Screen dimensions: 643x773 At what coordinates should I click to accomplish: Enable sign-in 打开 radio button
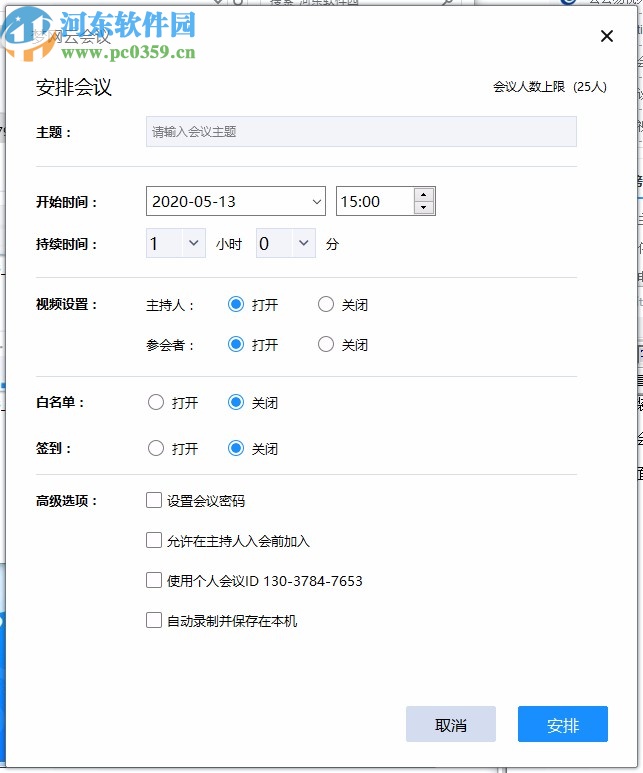tap(156, 448)
